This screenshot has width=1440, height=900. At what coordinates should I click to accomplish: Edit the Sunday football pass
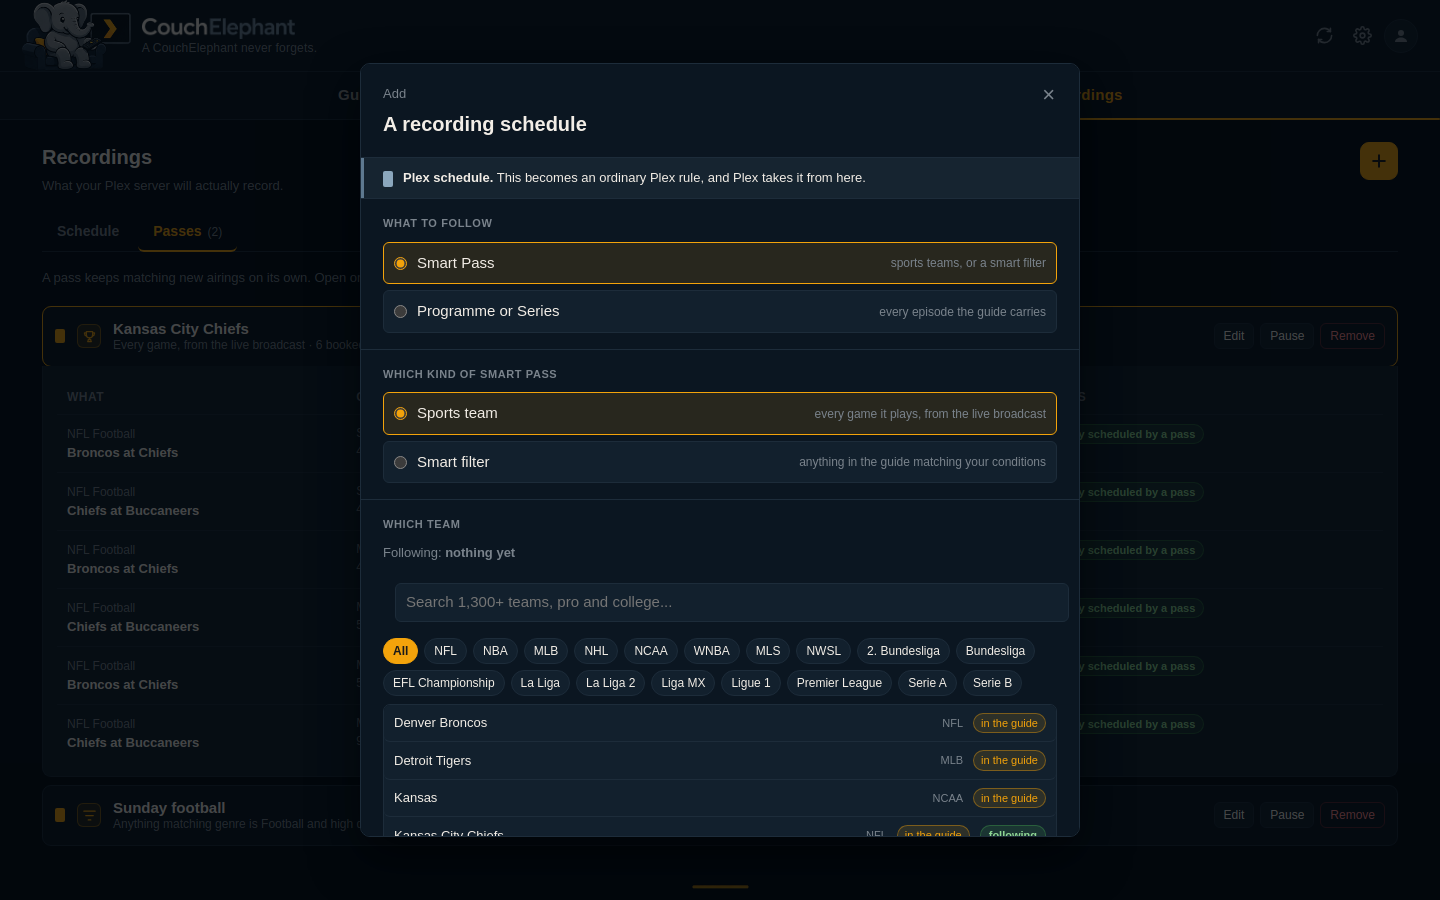click(1234, 815)
